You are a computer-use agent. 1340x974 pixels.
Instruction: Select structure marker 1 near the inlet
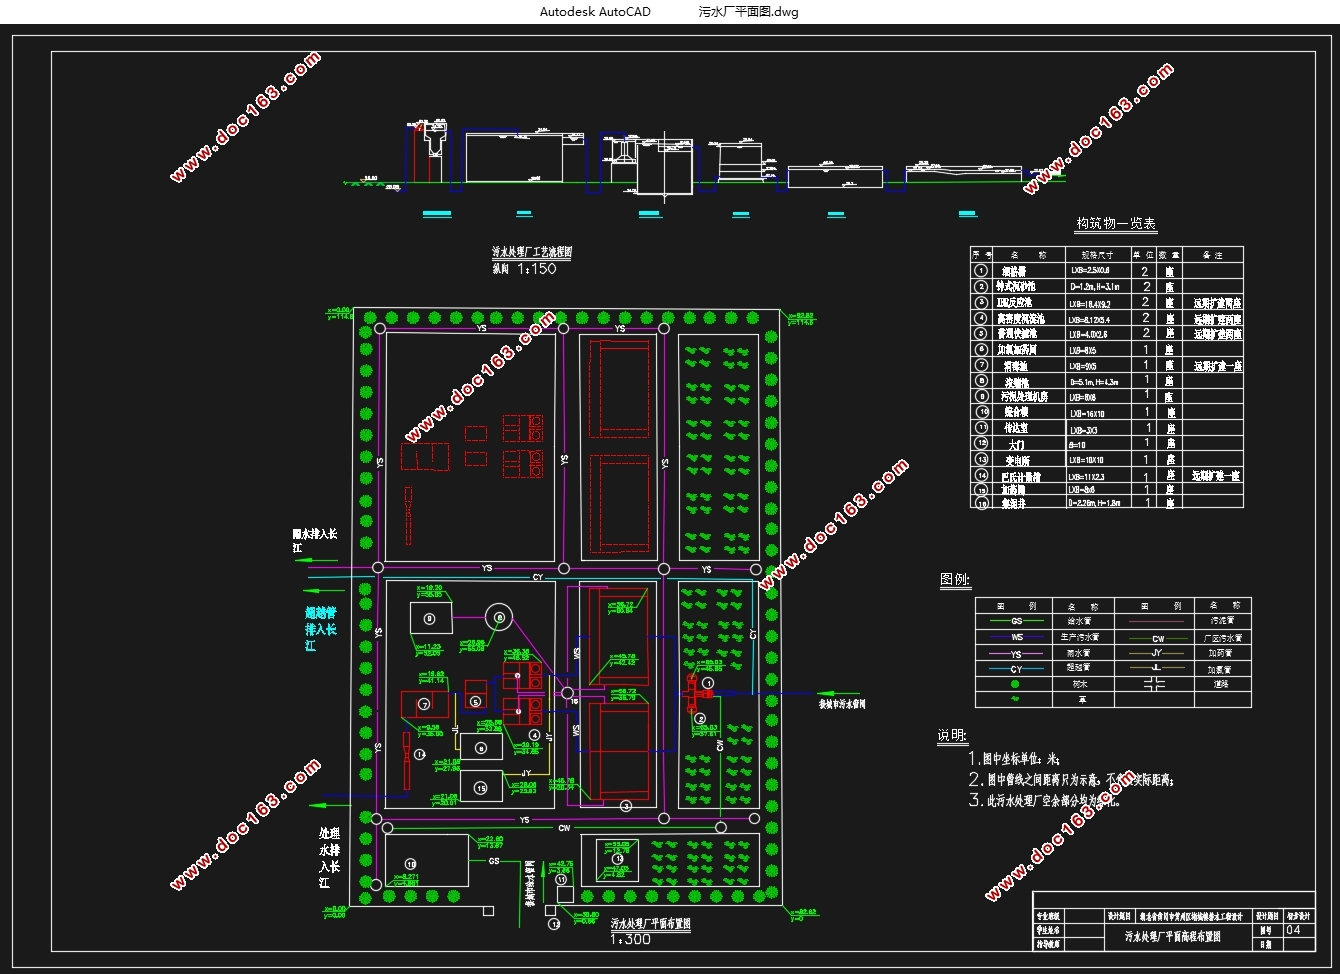(x=707, y=684)
